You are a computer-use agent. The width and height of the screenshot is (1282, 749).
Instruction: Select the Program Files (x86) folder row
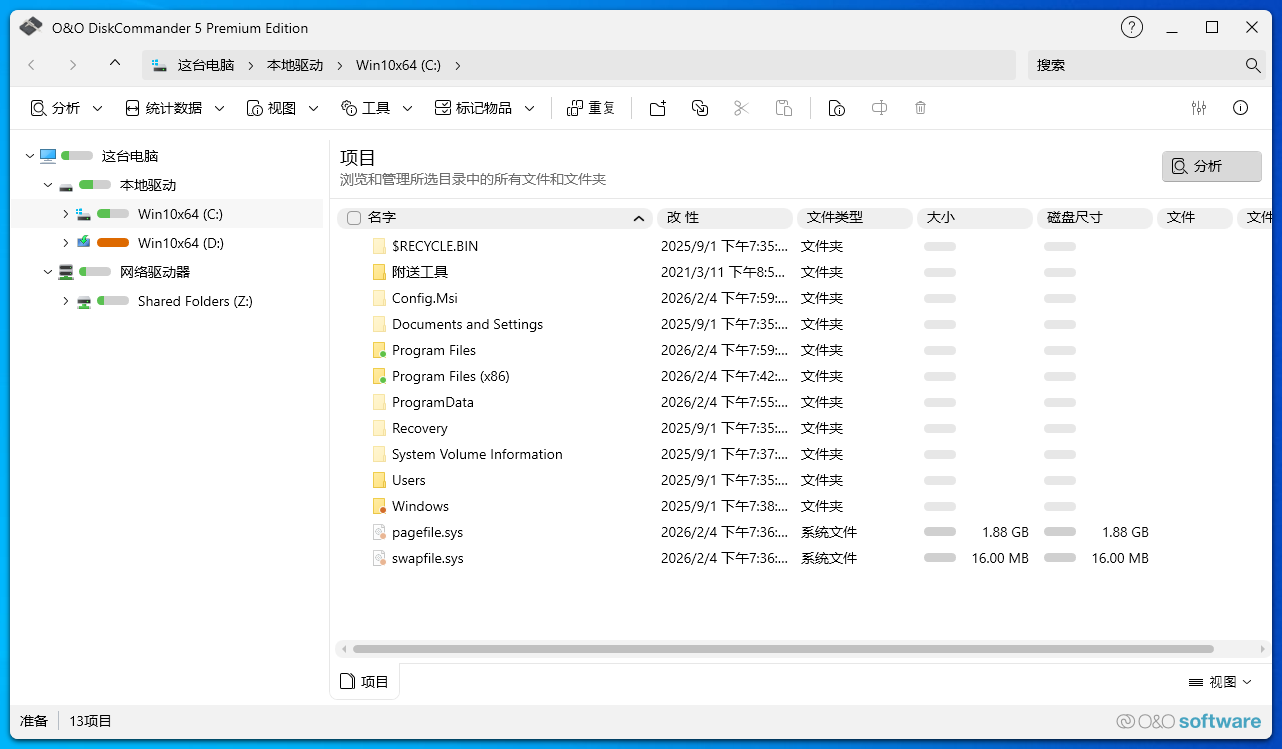click(450, 376)
